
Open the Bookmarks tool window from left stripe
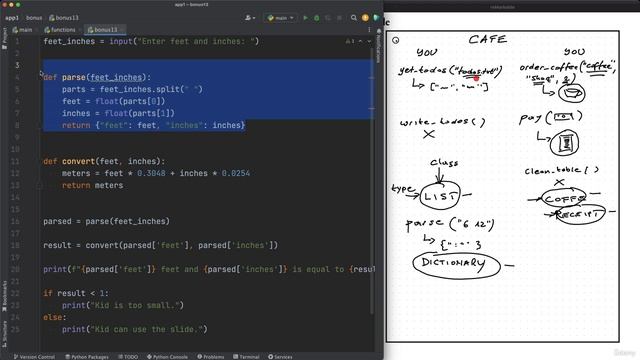coord(4,297)
